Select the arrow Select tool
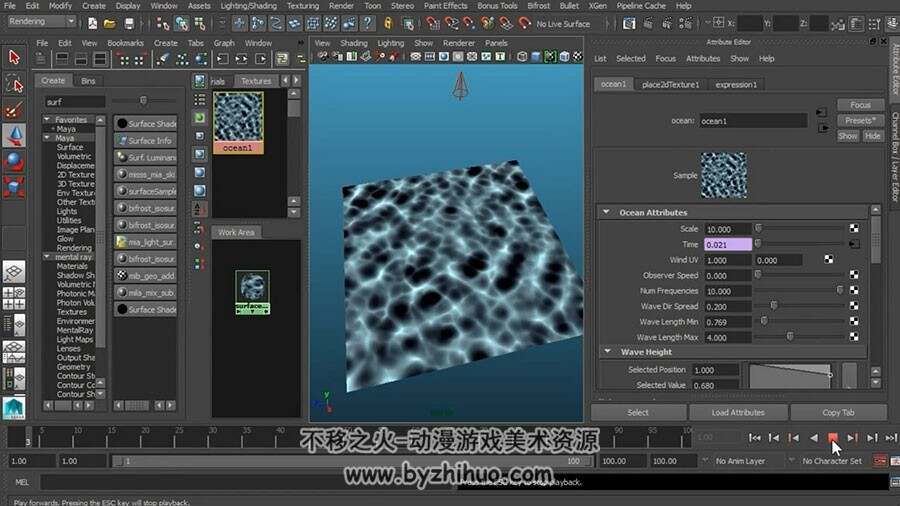 click(14, 57)
